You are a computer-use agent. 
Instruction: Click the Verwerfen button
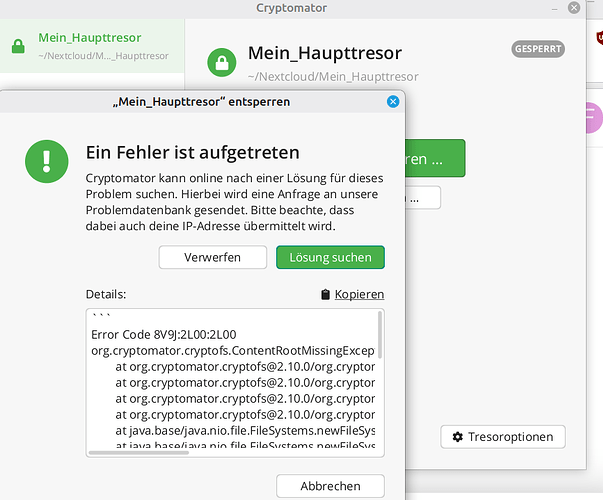click(213, 257)
